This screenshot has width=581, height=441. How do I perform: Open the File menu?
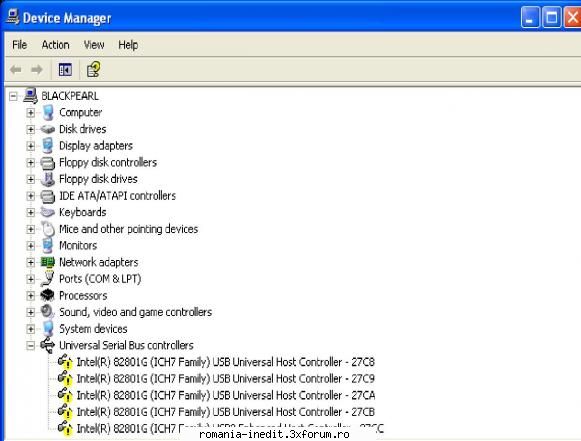[x=19, y=45]
